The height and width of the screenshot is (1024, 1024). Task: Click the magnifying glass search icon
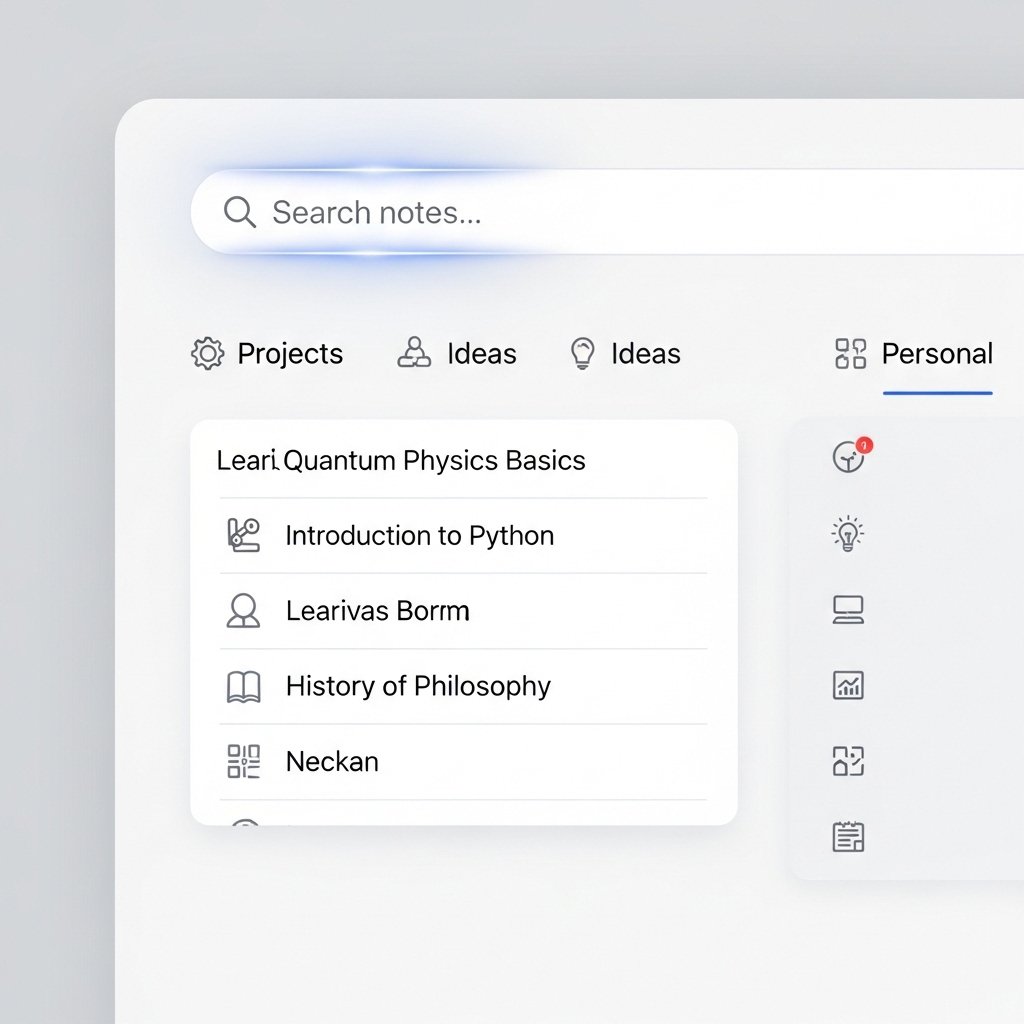(239, 212)
